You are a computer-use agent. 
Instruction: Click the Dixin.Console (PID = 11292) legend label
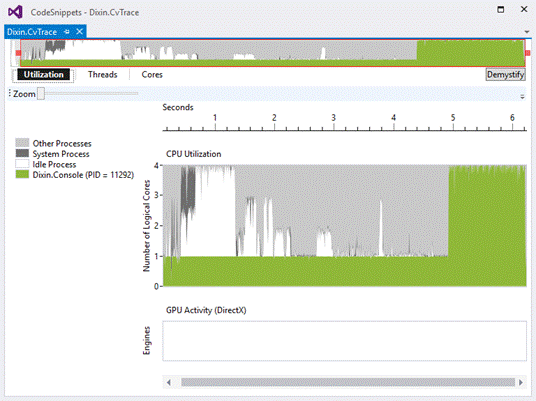click(x=83, y=175)
